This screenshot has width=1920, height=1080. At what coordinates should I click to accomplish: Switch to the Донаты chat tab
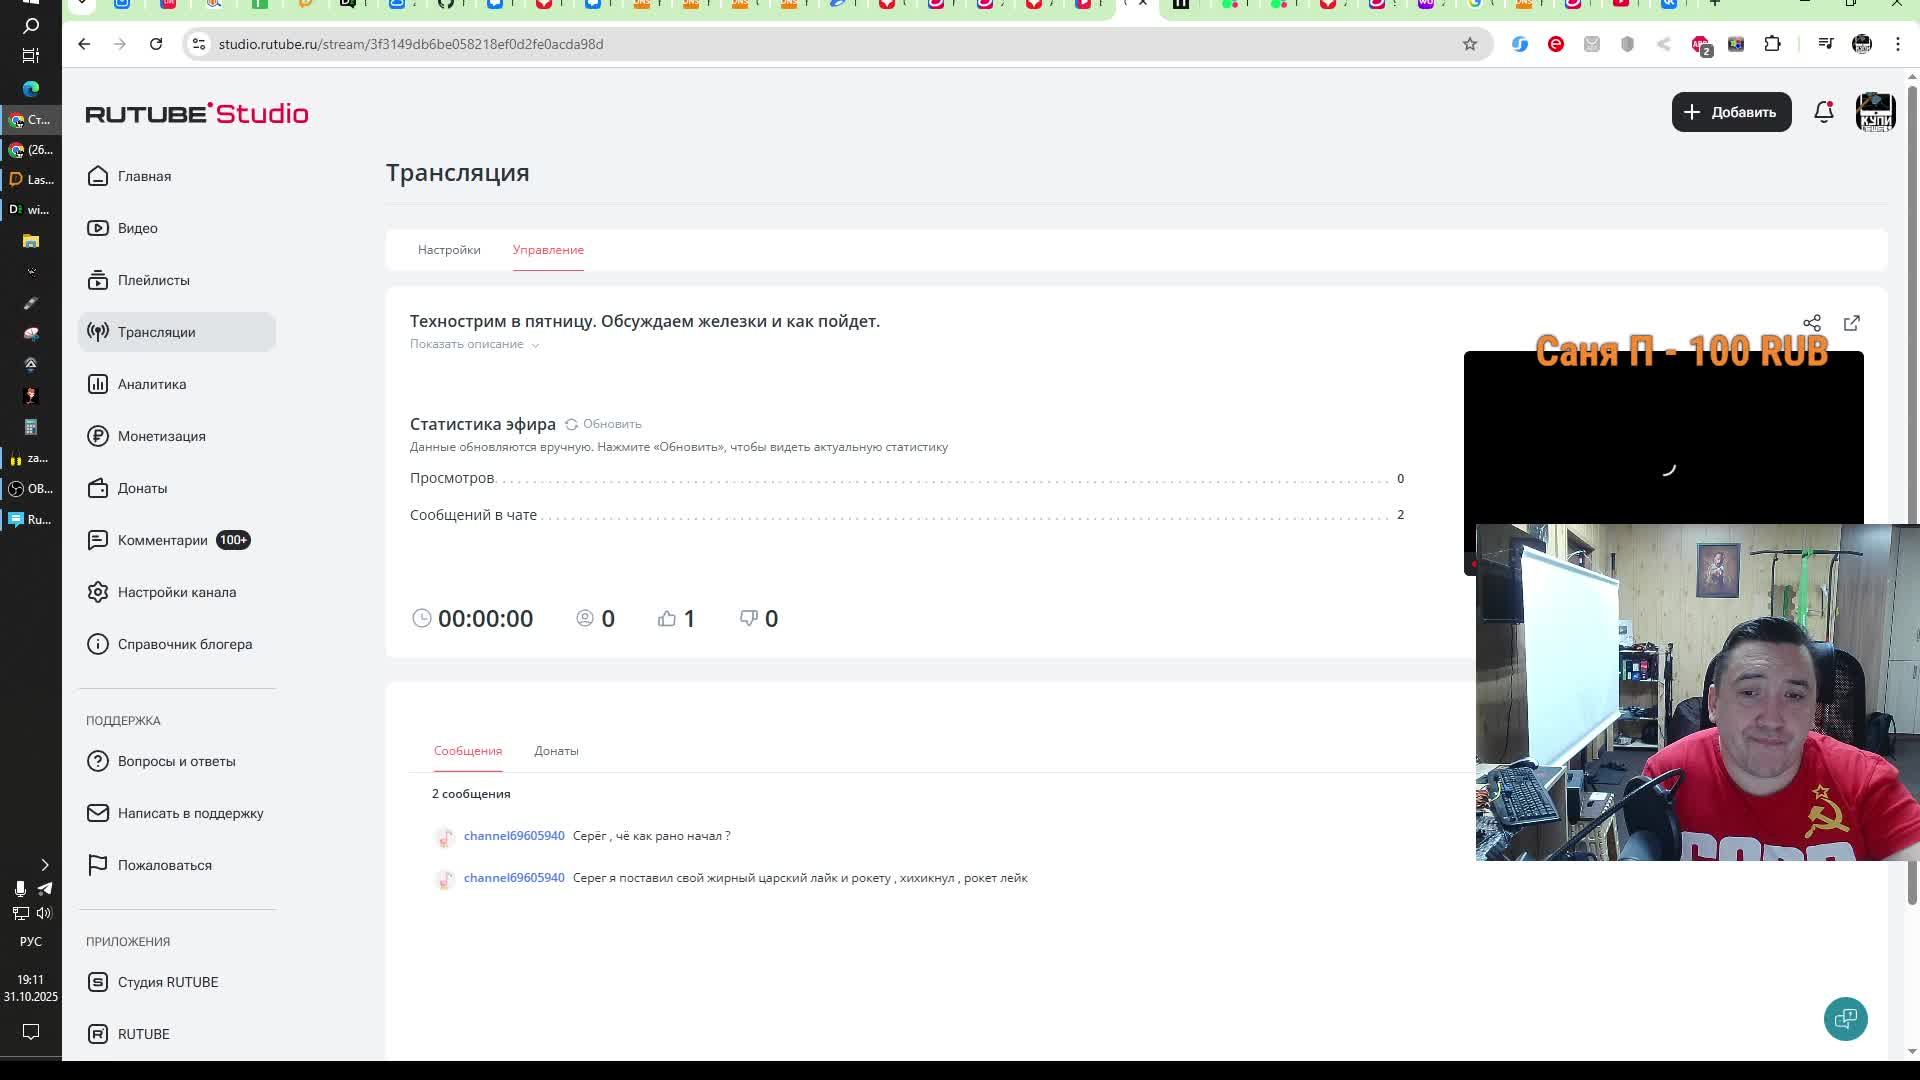click(x=556, y=751)
